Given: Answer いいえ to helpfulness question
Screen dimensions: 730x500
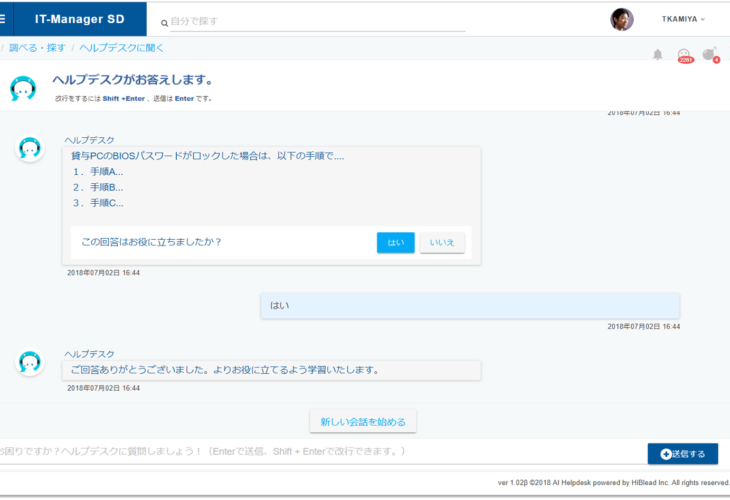Looking at the screenshot, I should [x=442, y=243].
